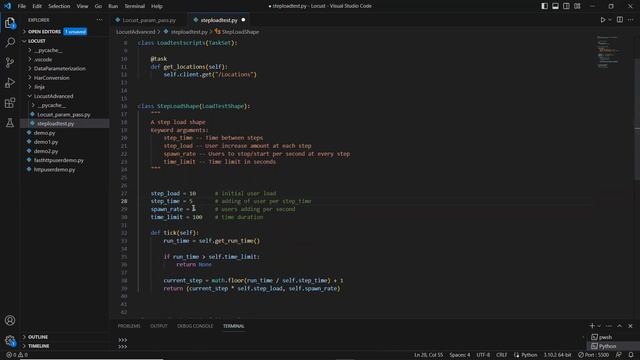Toggle secondary side bar layout icon
Image resolution: width=640 pixels, height=360 pixels.
tap(566, 6)
